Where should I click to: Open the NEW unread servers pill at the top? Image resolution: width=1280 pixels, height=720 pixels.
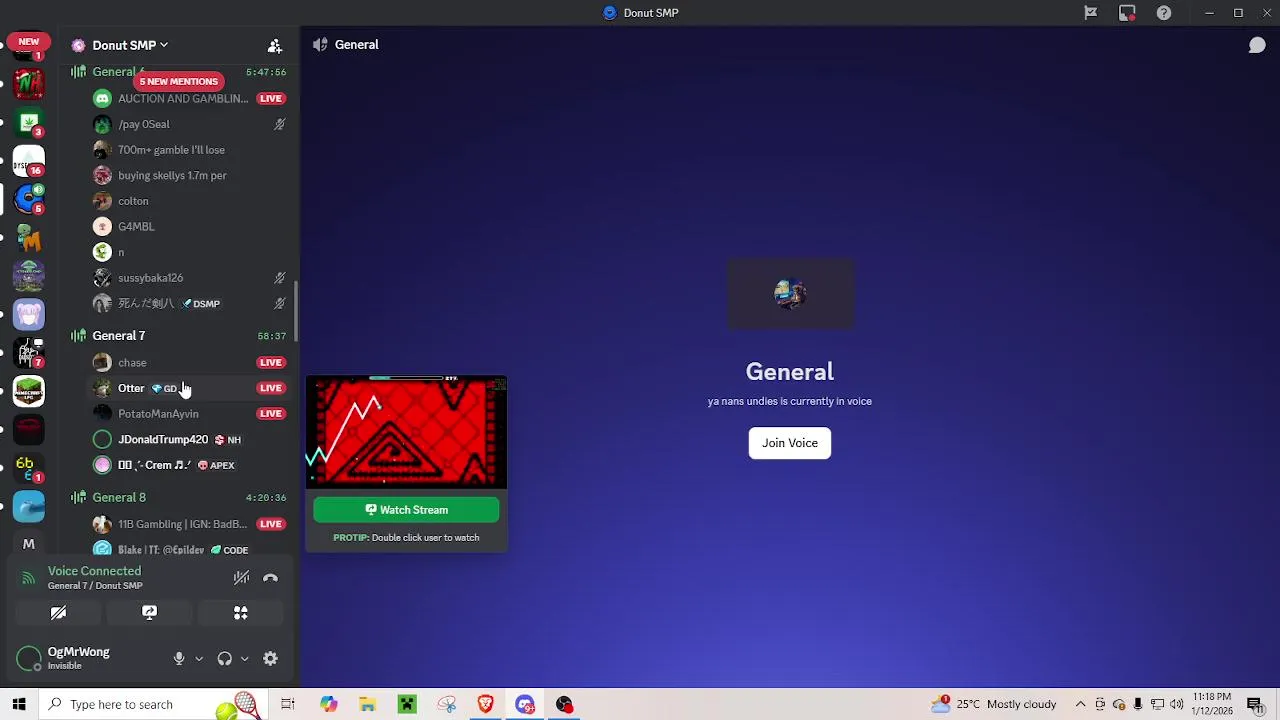tap(28, 42)
